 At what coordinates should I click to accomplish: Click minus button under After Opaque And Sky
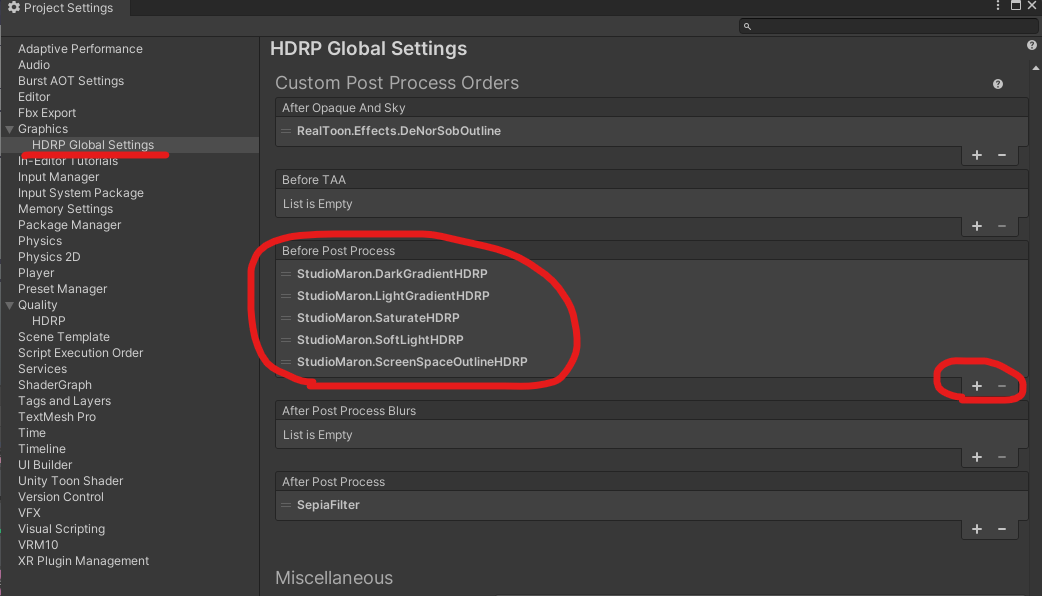pos(1002,155)
